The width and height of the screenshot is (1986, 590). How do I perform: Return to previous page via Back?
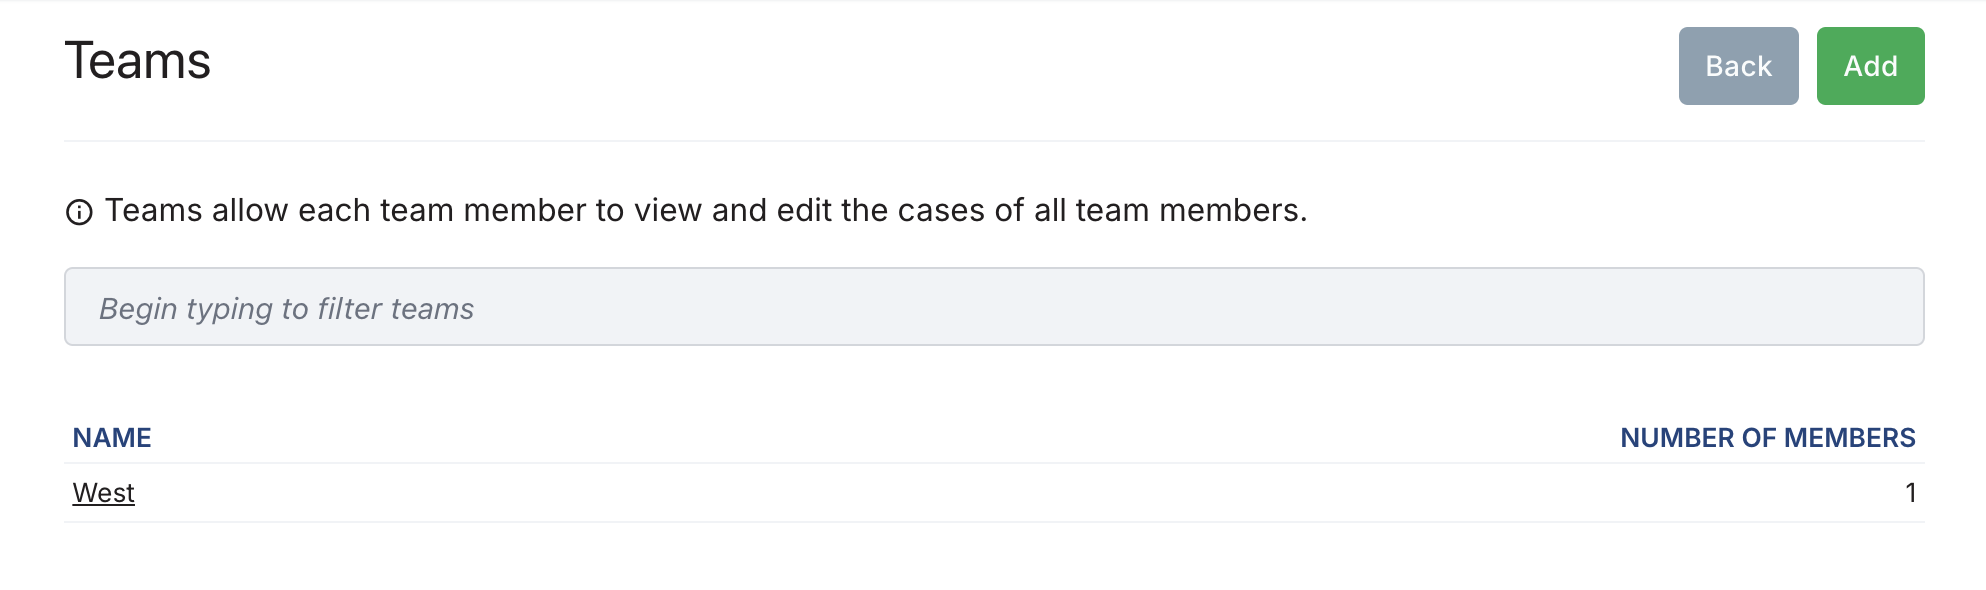[x=1738, y=66]
